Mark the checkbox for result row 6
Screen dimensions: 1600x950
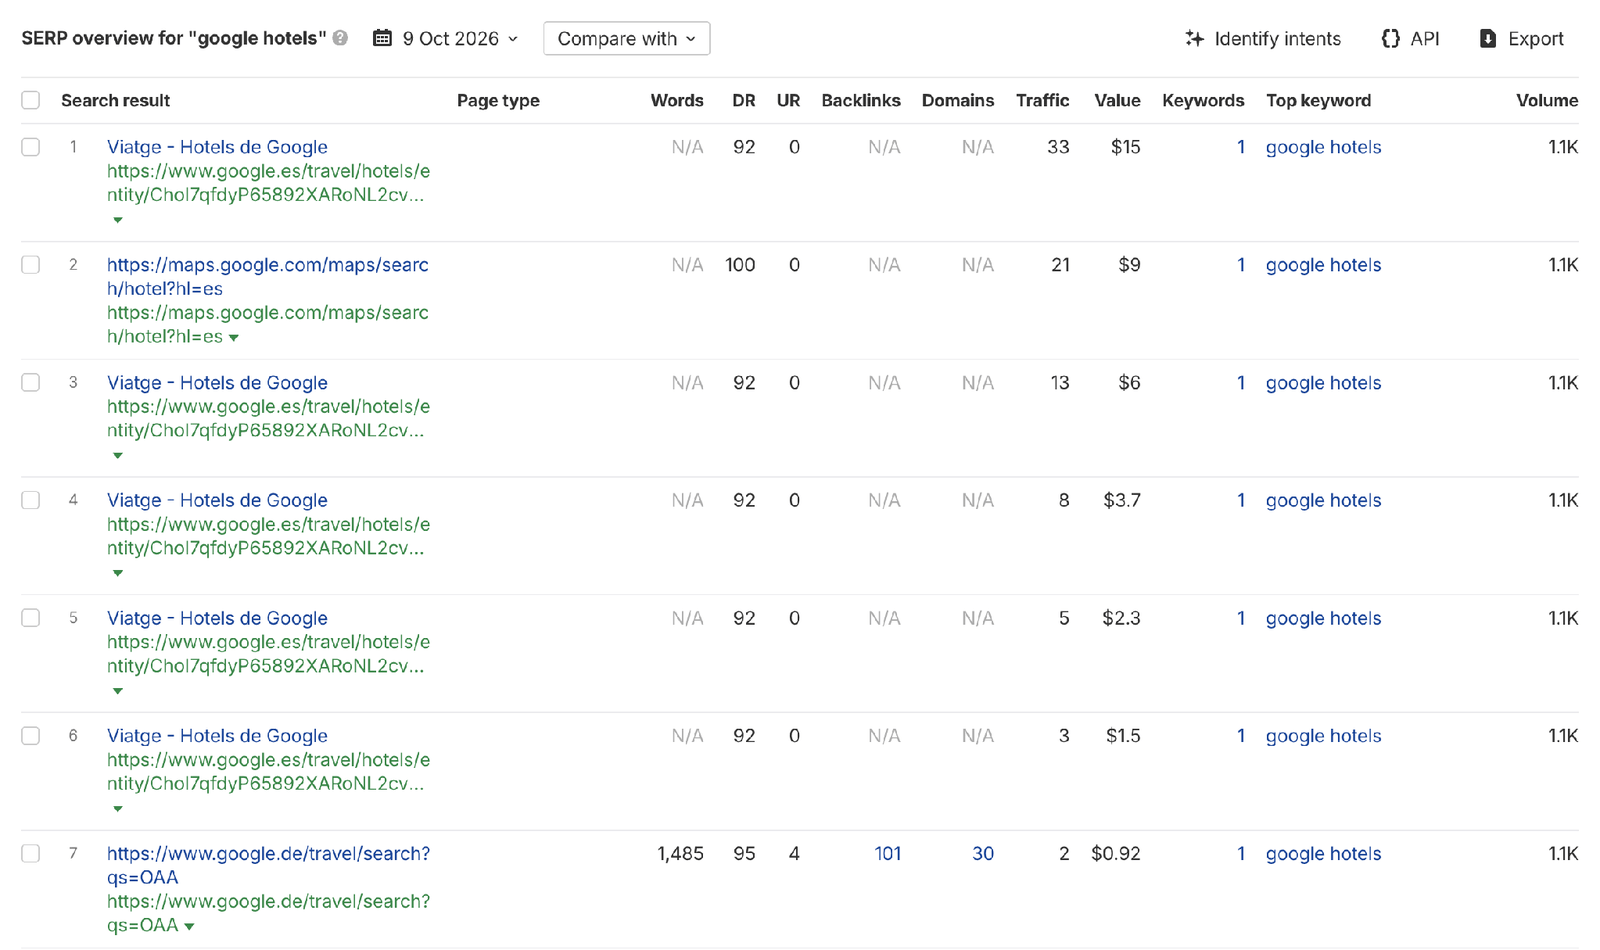31,736
